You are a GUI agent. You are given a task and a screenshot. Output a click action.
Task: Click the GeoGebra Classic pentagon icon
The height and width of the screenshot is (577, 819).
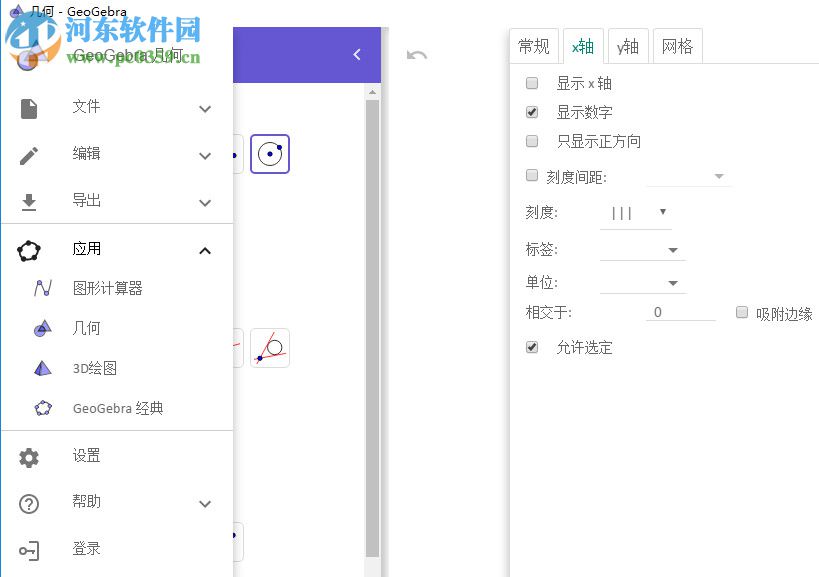[x=43, y=408]
